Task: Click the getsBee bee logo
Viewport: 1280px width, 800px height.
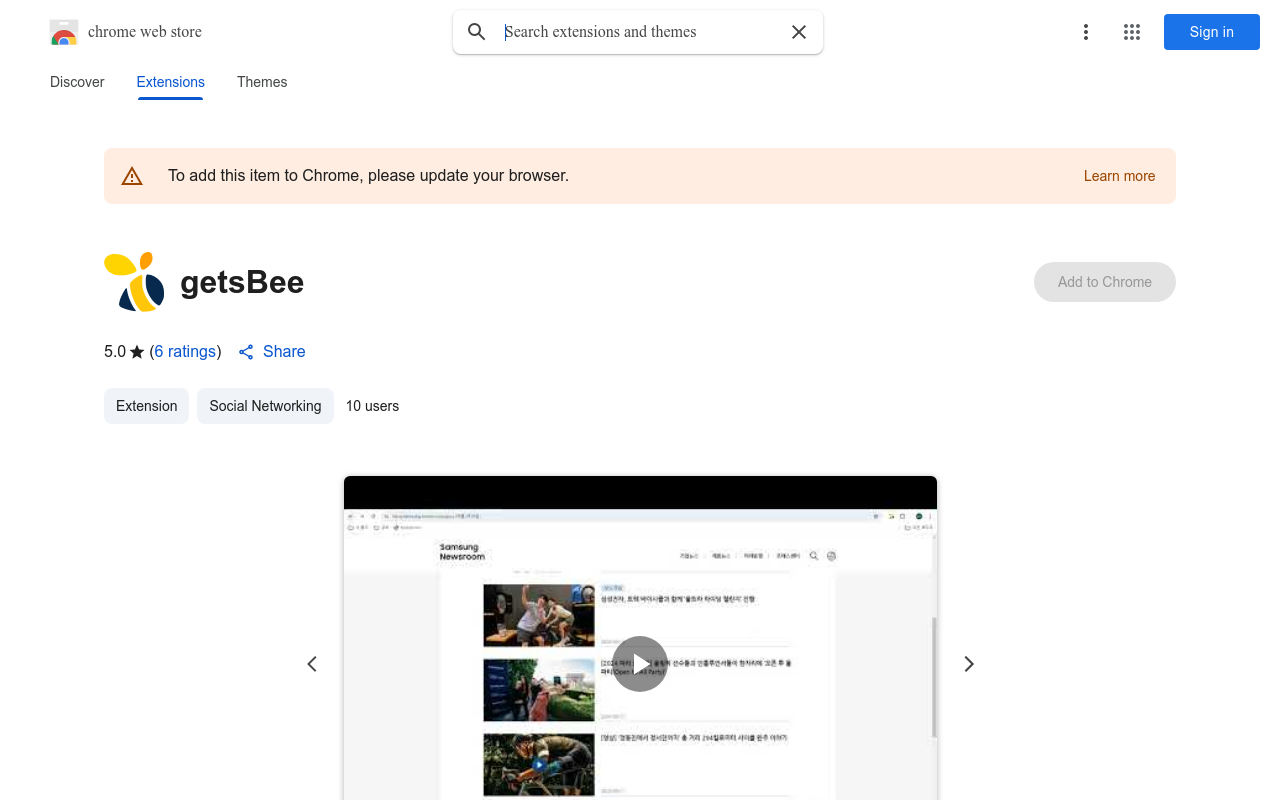Action: pos(135,282)
